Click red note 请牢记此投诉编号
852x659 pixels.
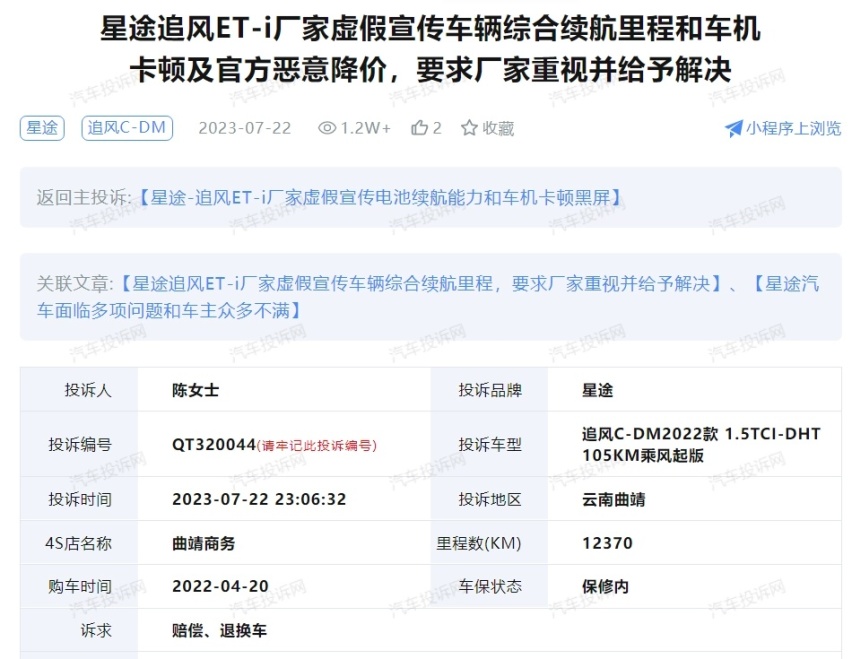coord(316,446)
